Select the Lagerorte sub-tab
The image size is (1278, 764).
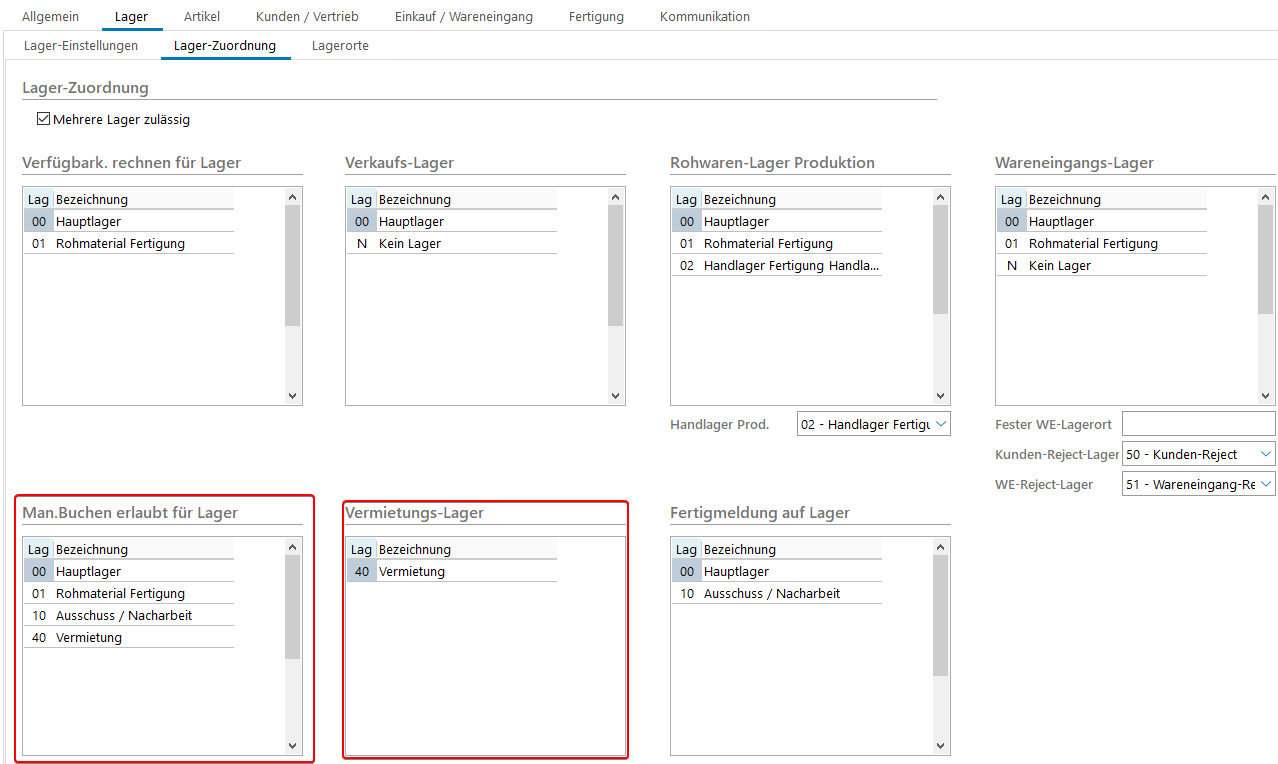tap(340, 46)
